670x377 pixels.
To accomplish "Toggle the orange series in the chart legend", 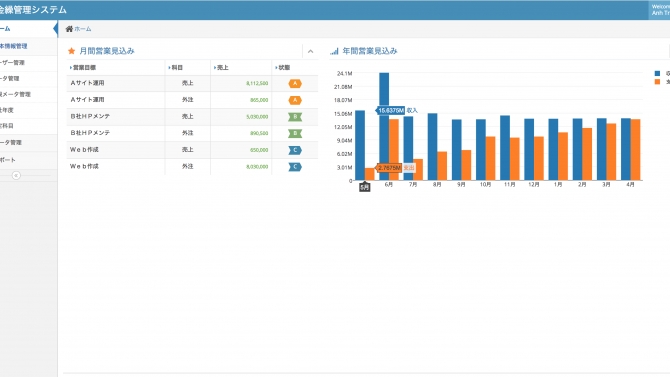I will click(x=657, y=82).
